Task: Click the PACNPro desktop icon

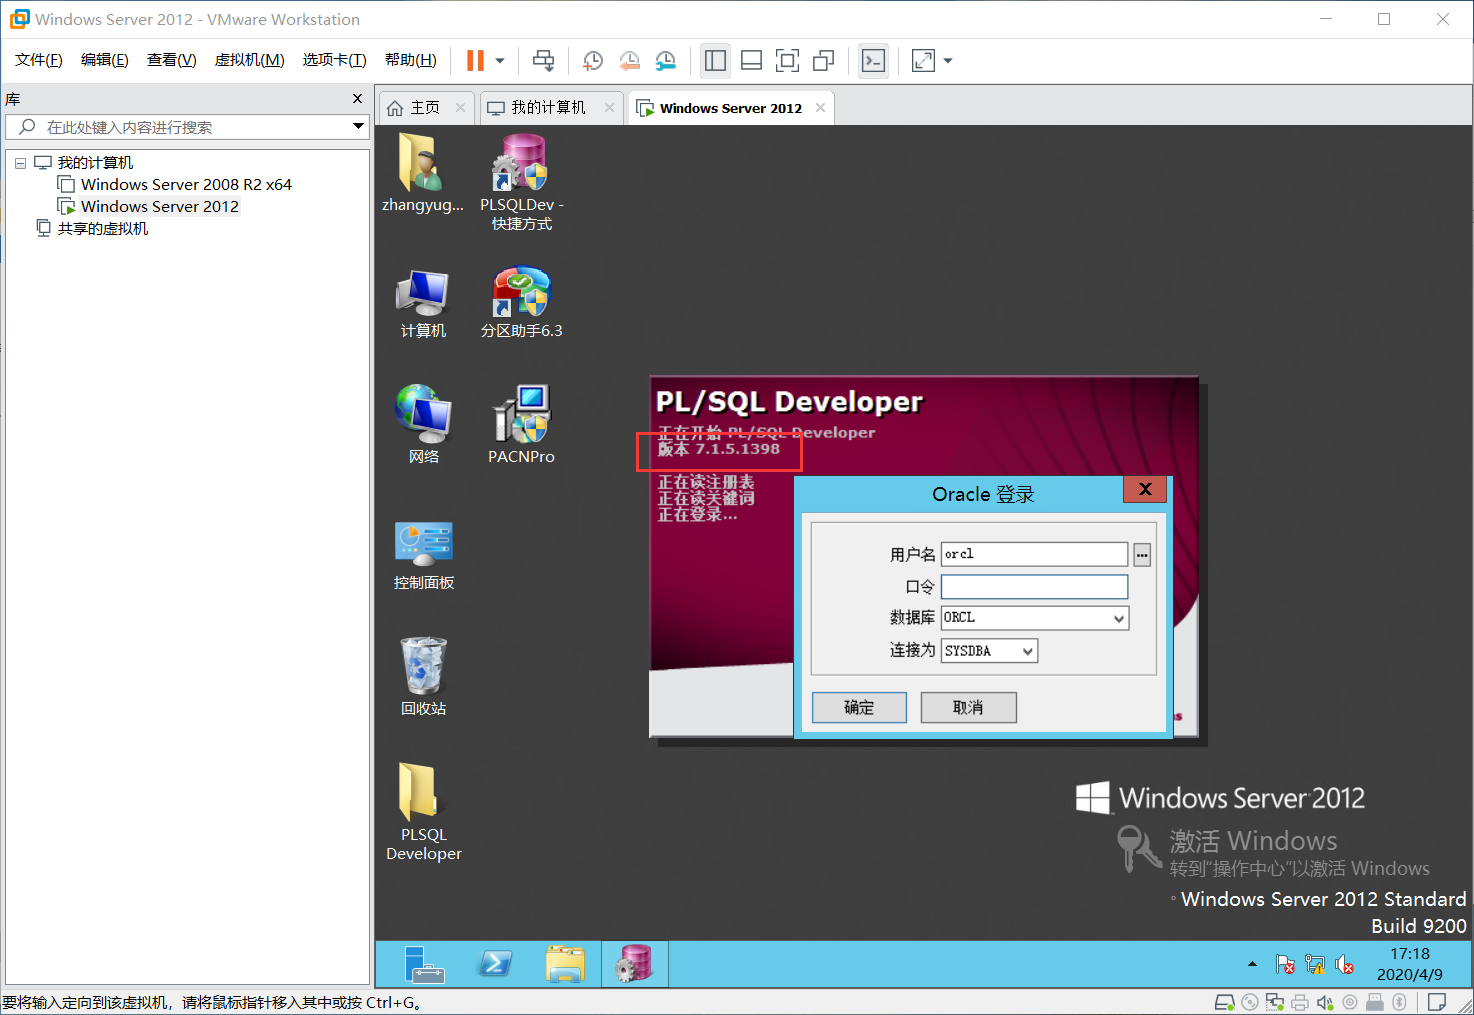Action: click(521, 426)
